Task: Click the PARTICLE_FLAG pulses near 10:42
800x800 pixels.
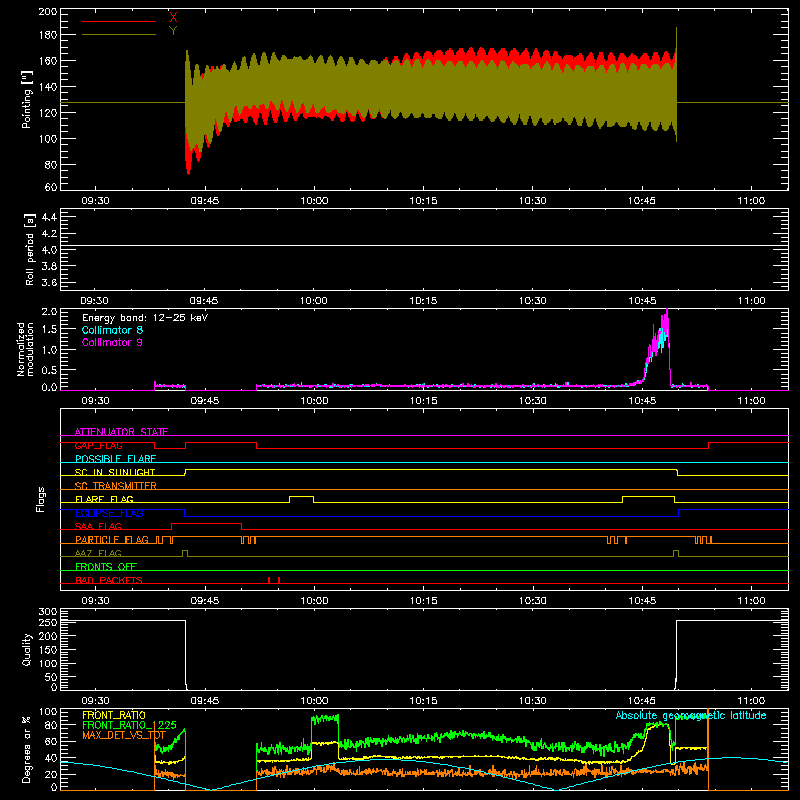Action: pyautogui.click(x=617, y=539)
